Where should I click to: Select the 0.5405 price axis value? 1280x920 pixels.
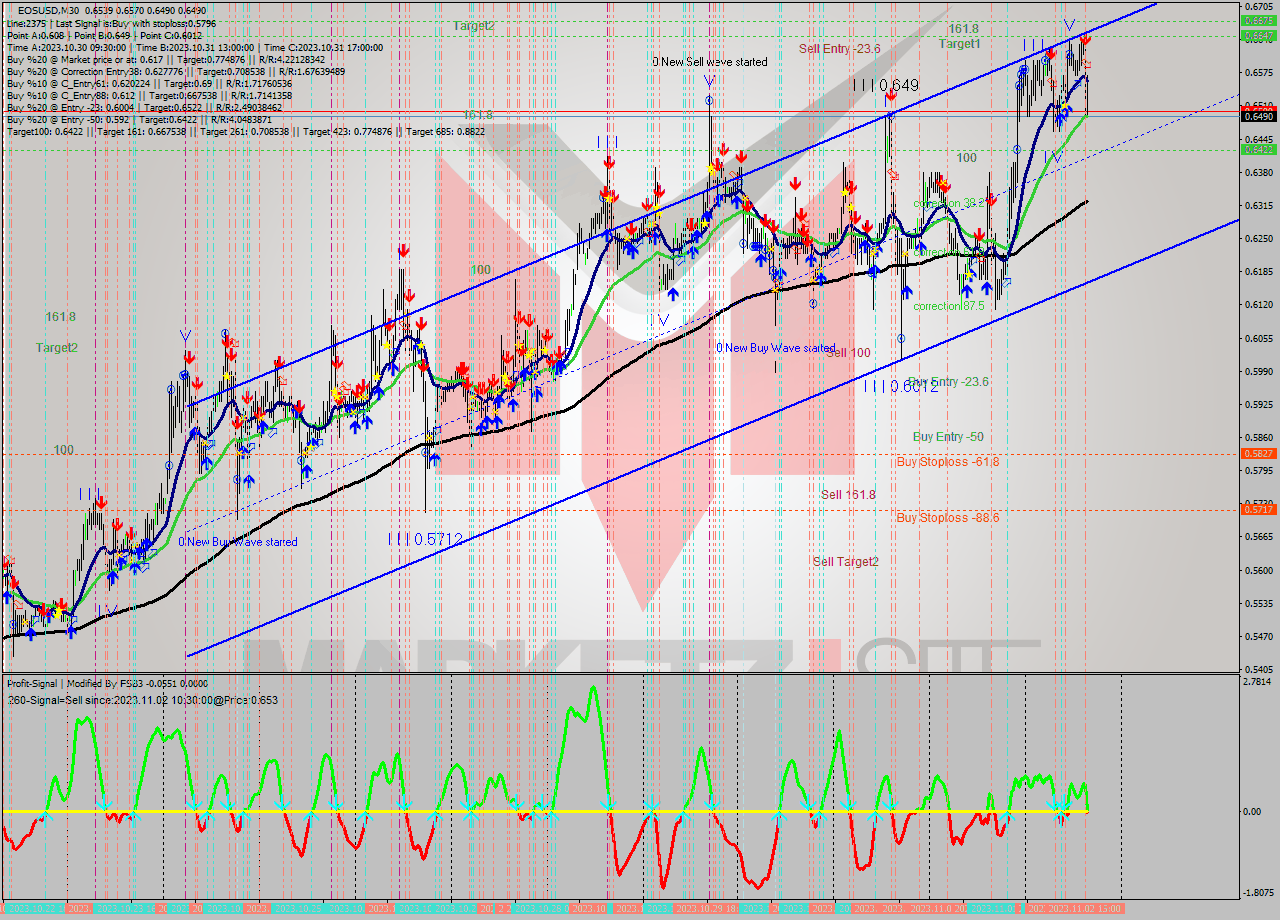1257,669
